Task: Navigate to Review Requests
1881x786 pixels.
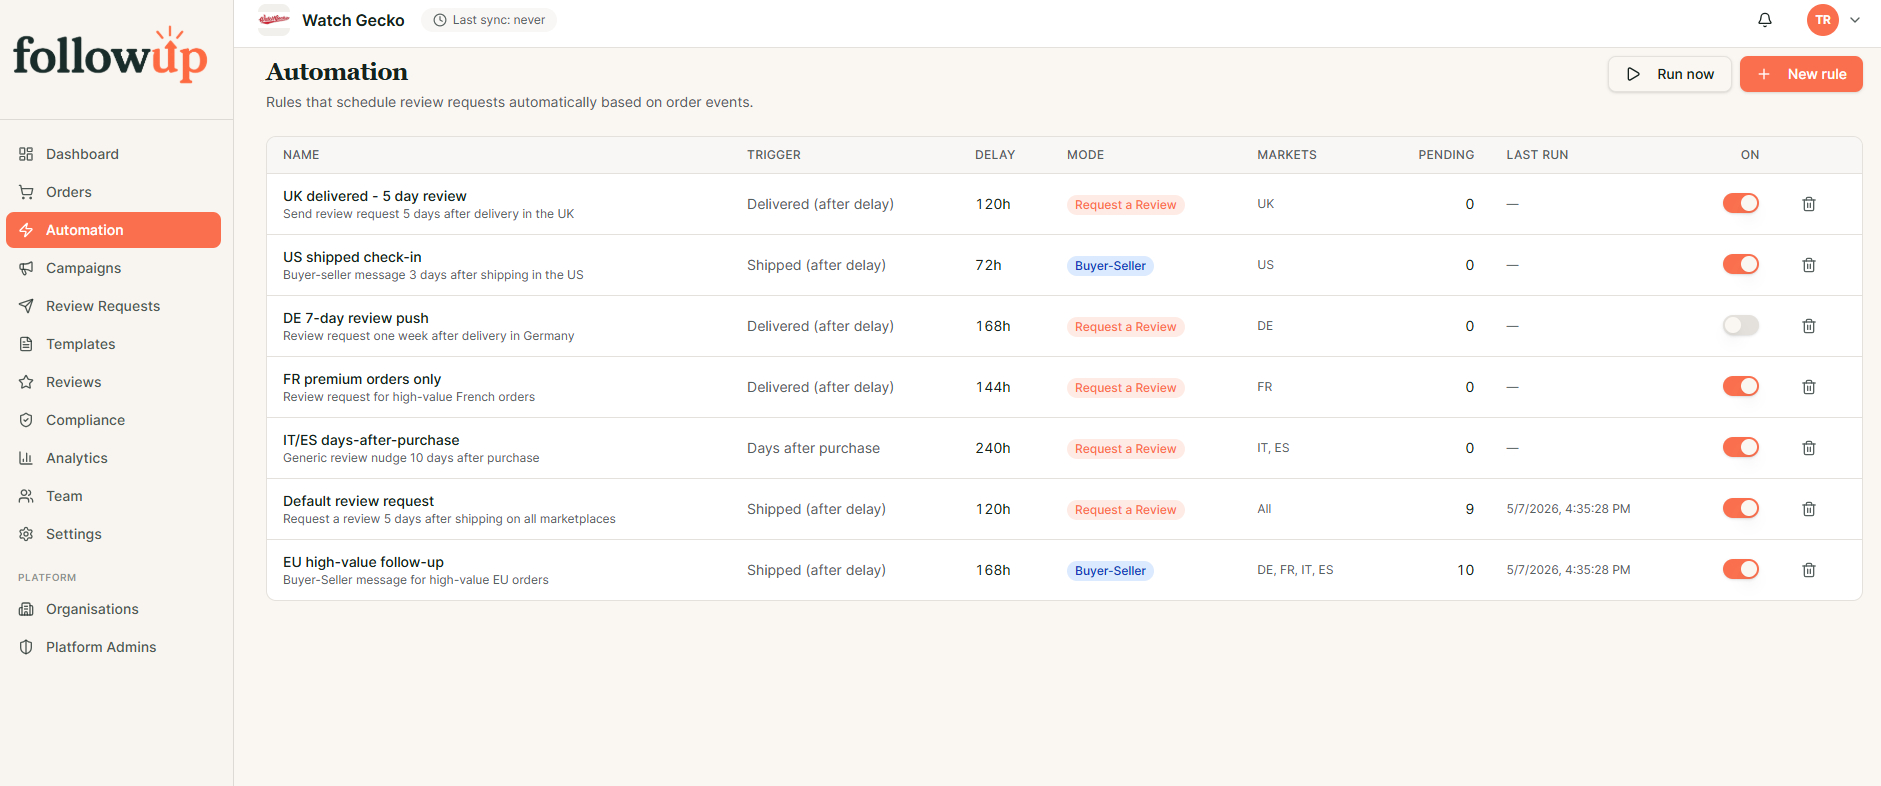Action: click(113, 306)
